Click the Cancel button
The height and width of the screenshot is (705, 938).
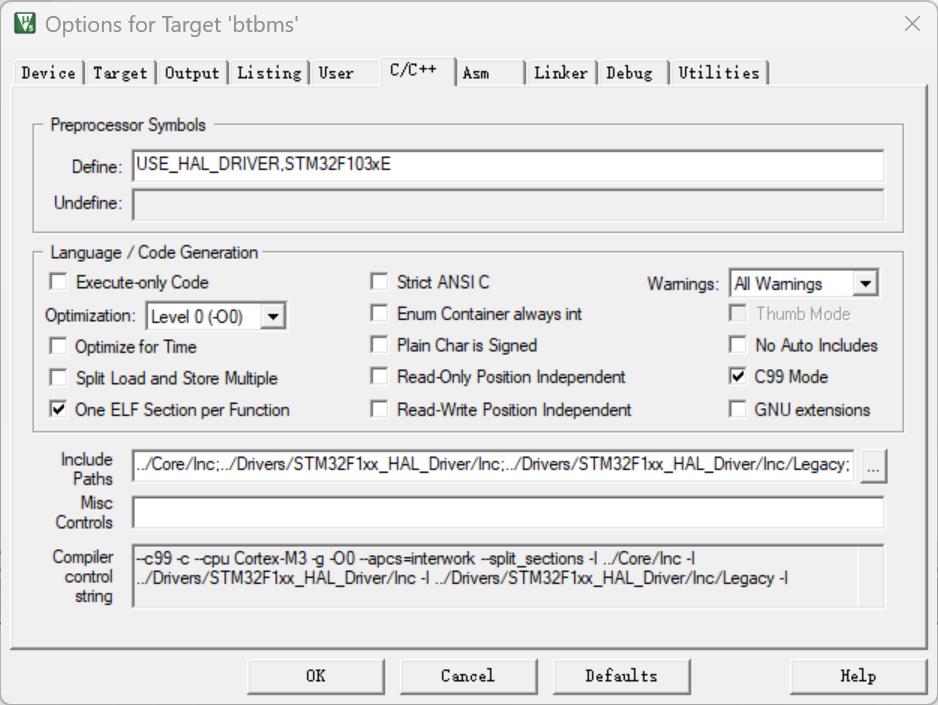point(468,676)
